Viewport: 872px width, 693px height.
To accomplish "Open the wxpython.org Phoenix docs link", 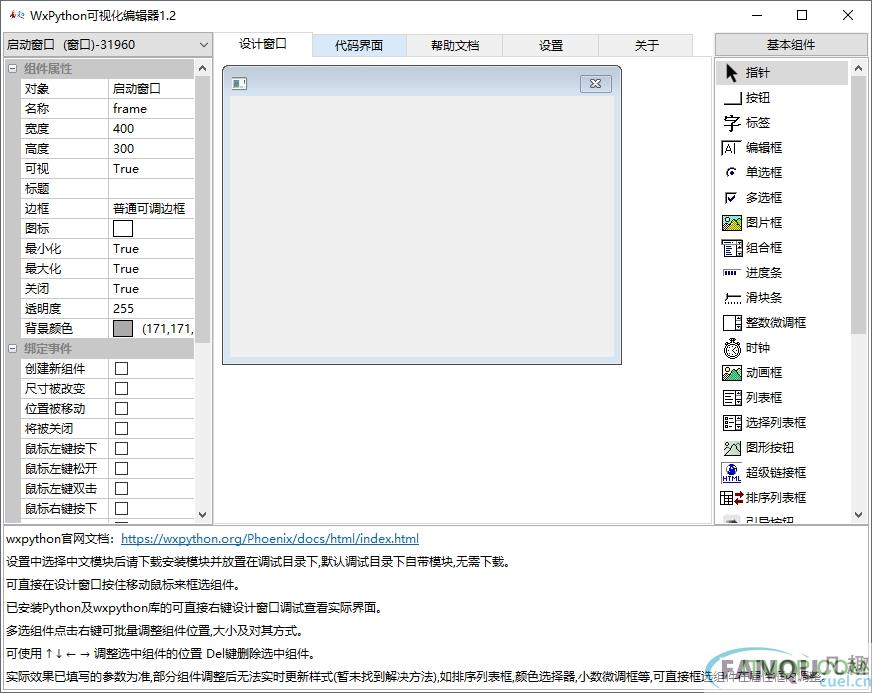I will (270, 538).
